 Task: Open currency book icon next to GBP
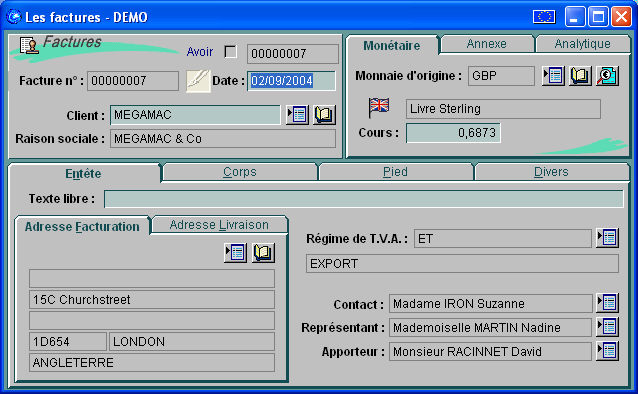580,76
